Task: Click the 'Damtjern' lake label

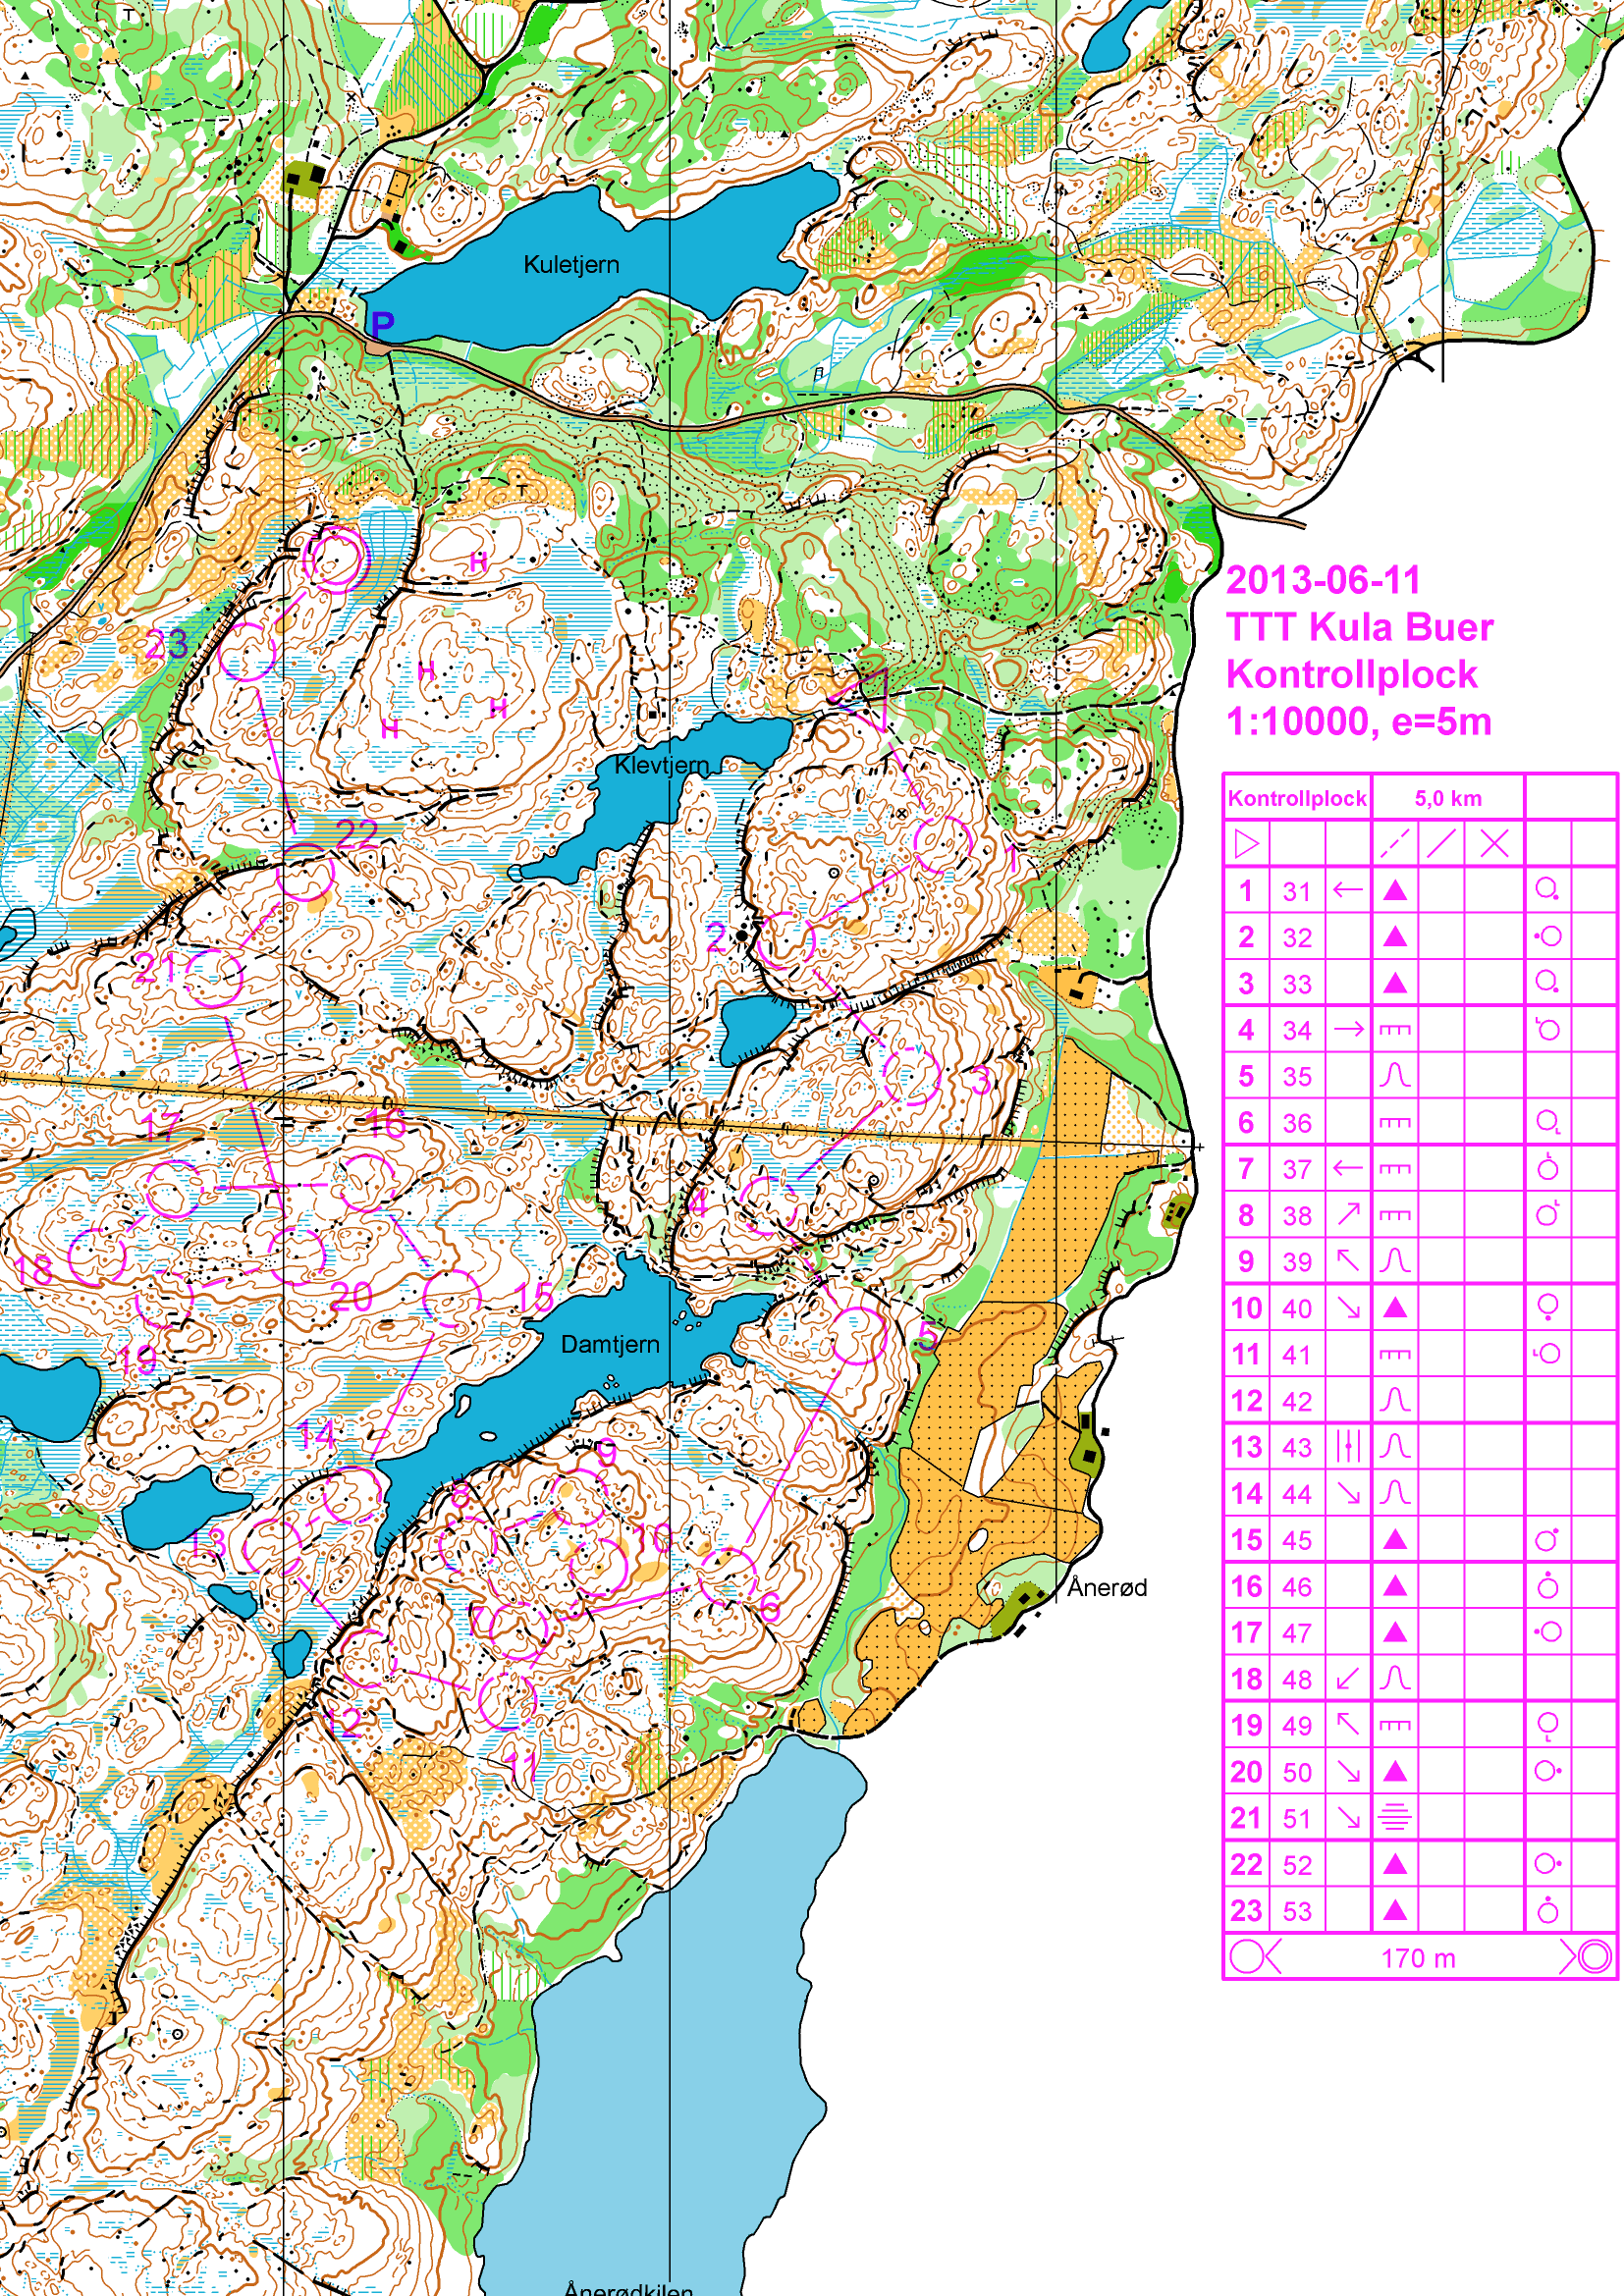Action: point(610,1344)
